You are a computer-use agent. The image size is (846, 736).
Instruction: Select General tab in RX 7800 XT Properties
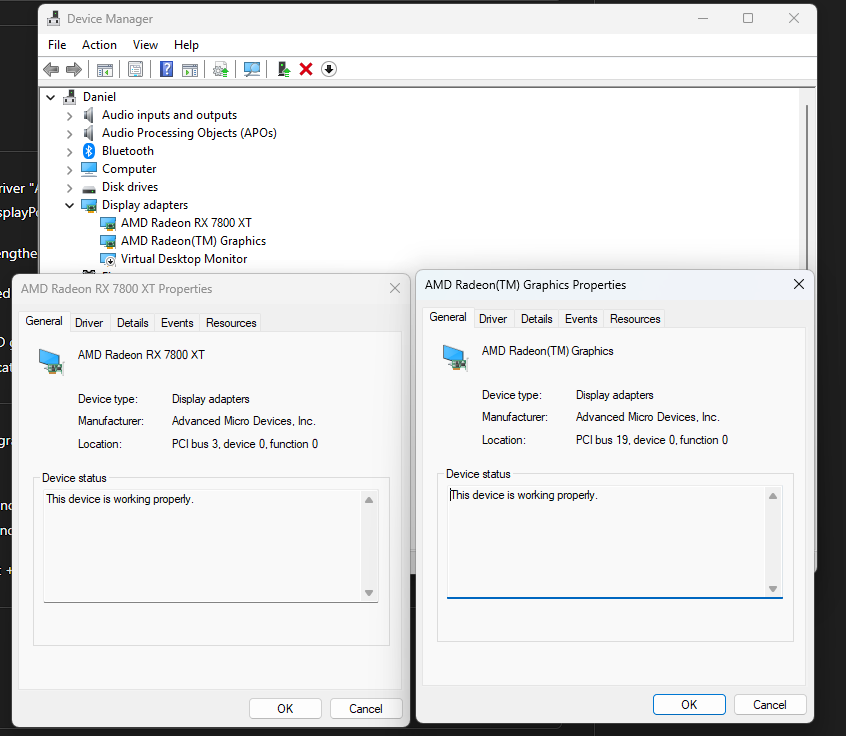coord(44,321)
